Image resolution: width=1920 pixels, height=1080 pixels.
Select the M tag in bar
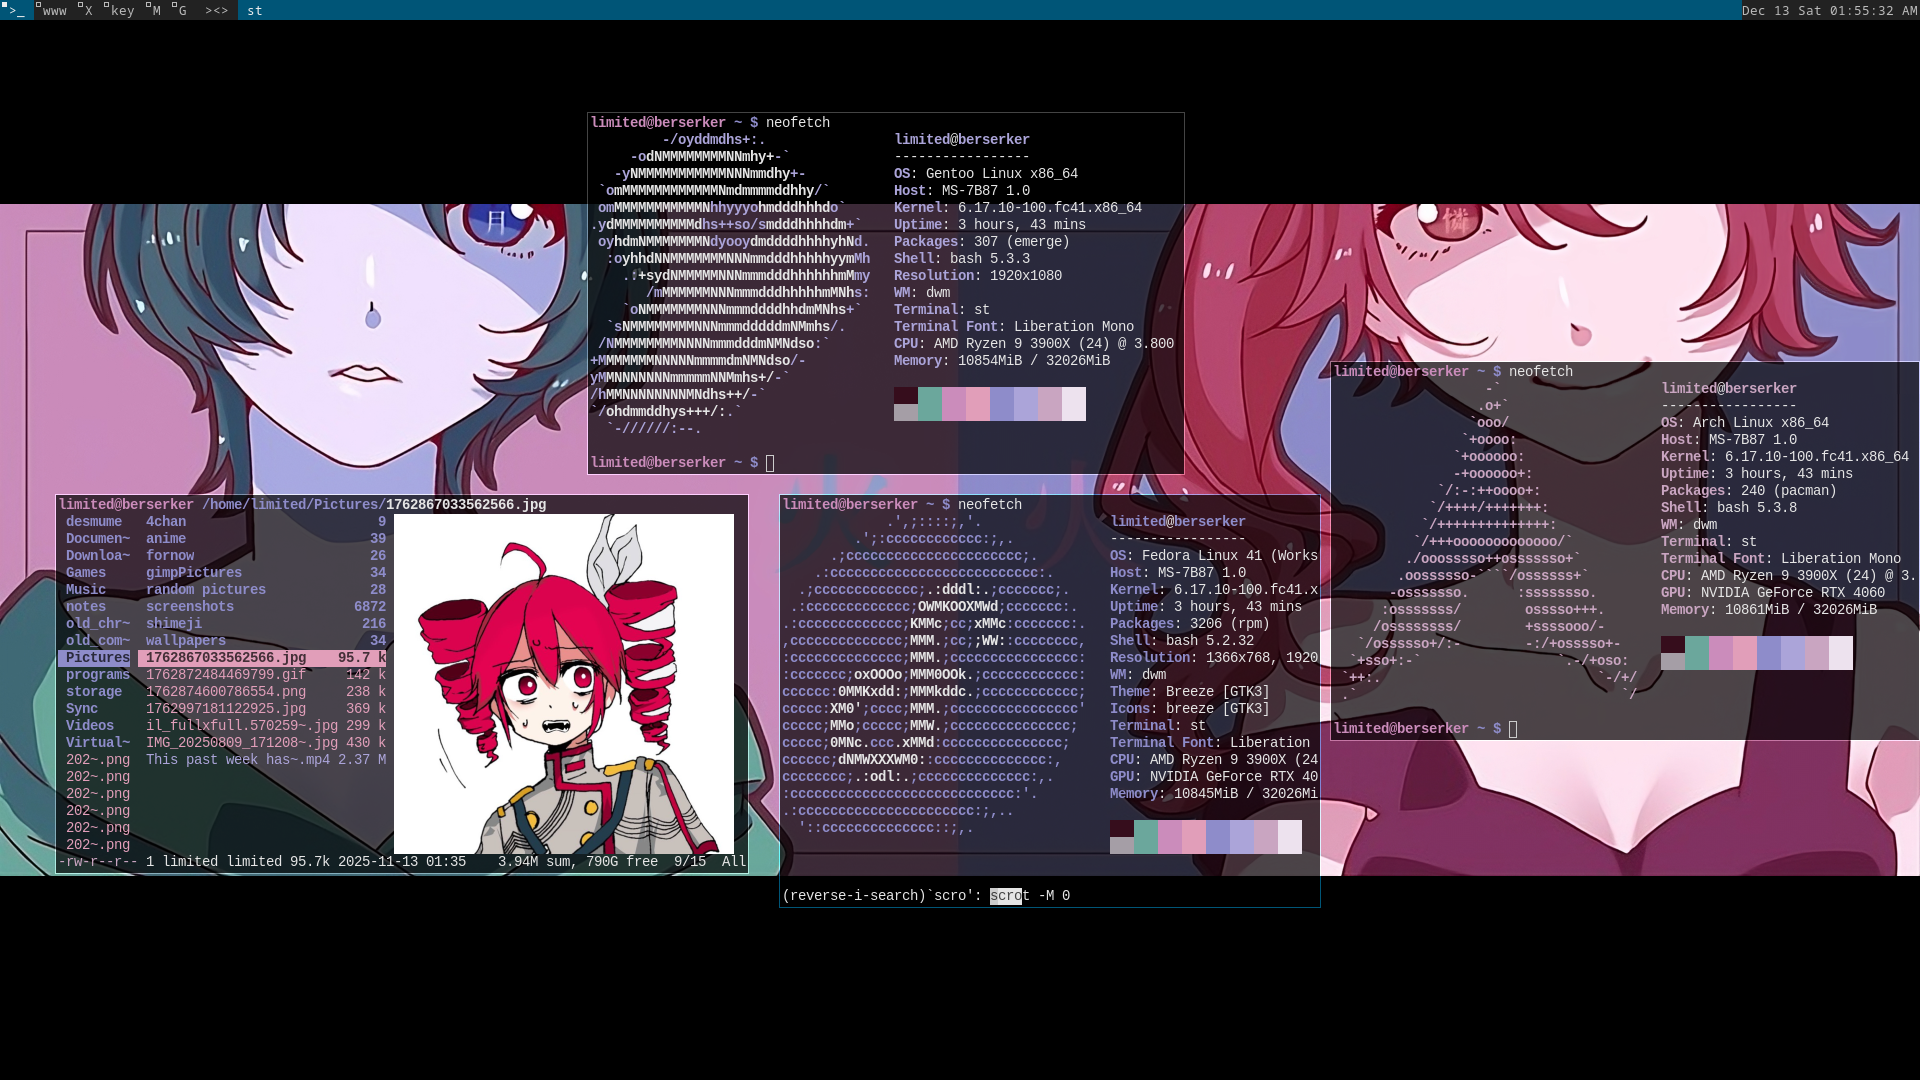click(x=154, y=10)
